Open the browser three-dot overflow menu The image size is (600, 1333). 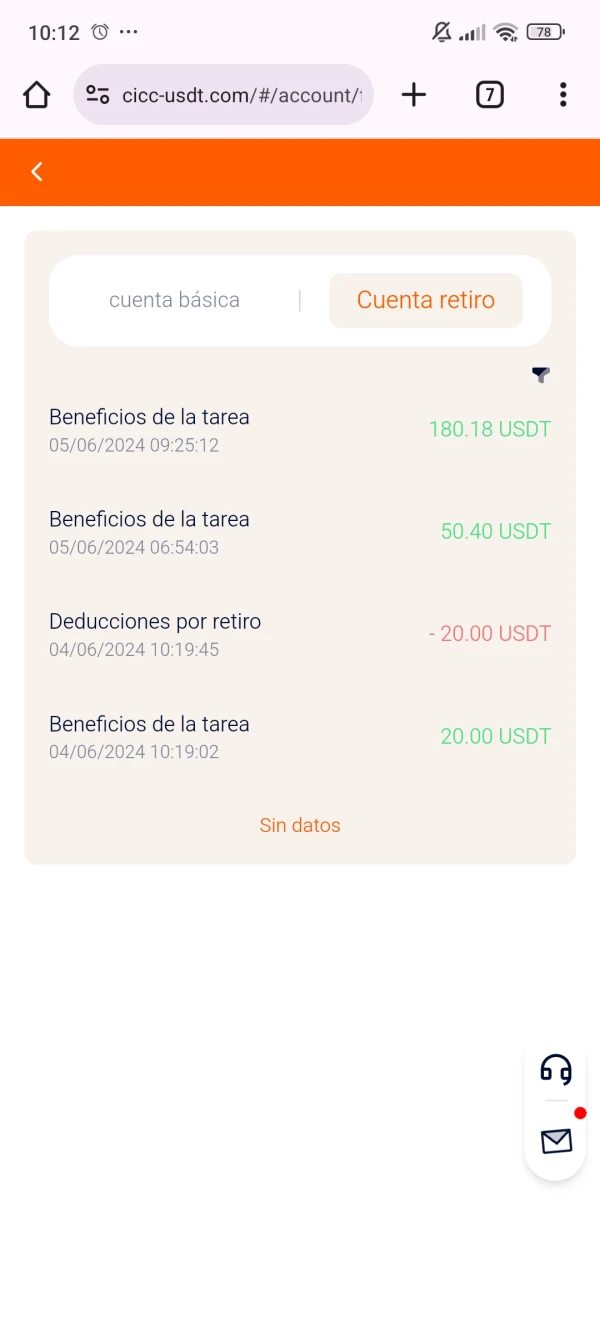[563, 95]
